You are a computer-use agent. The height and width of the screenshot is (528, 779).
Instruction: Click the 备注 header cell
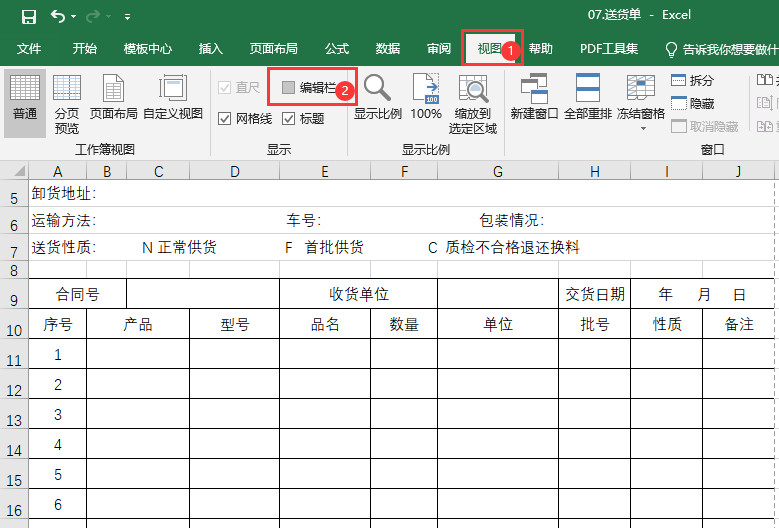click(739, 324)
